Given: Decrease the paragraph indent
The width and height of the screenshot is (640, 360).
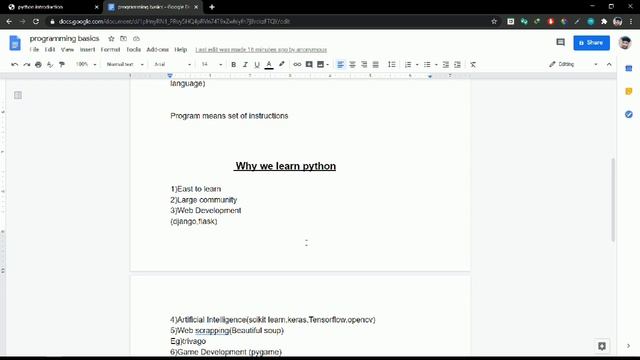Looking at the screenshot, I should coord(446,64).
